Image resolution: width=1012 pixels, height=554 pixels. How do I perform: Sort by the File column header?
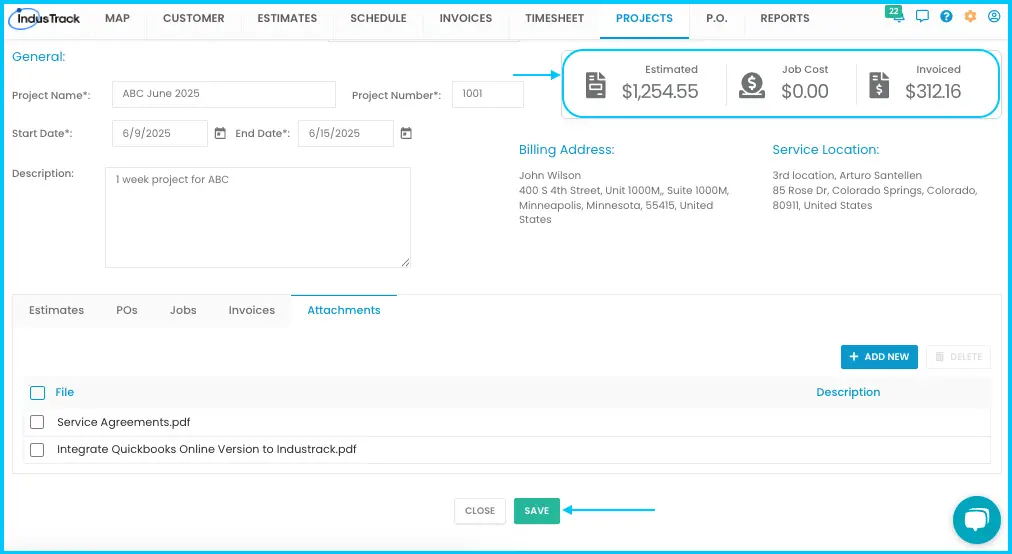(65, 393)
